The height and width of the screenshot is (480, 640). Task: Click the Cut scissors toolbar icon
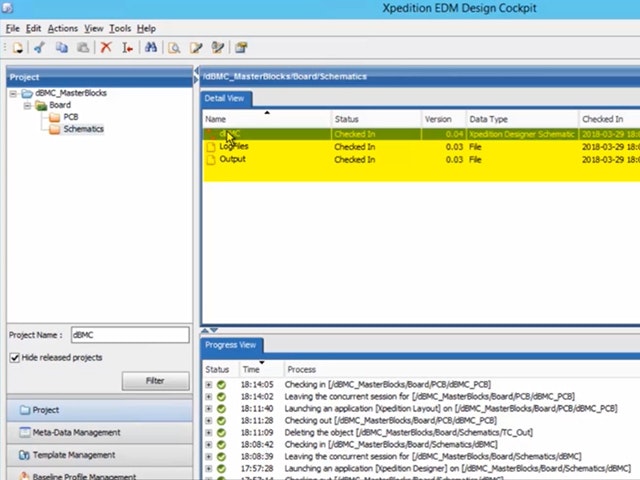click(x=40, y=47)
